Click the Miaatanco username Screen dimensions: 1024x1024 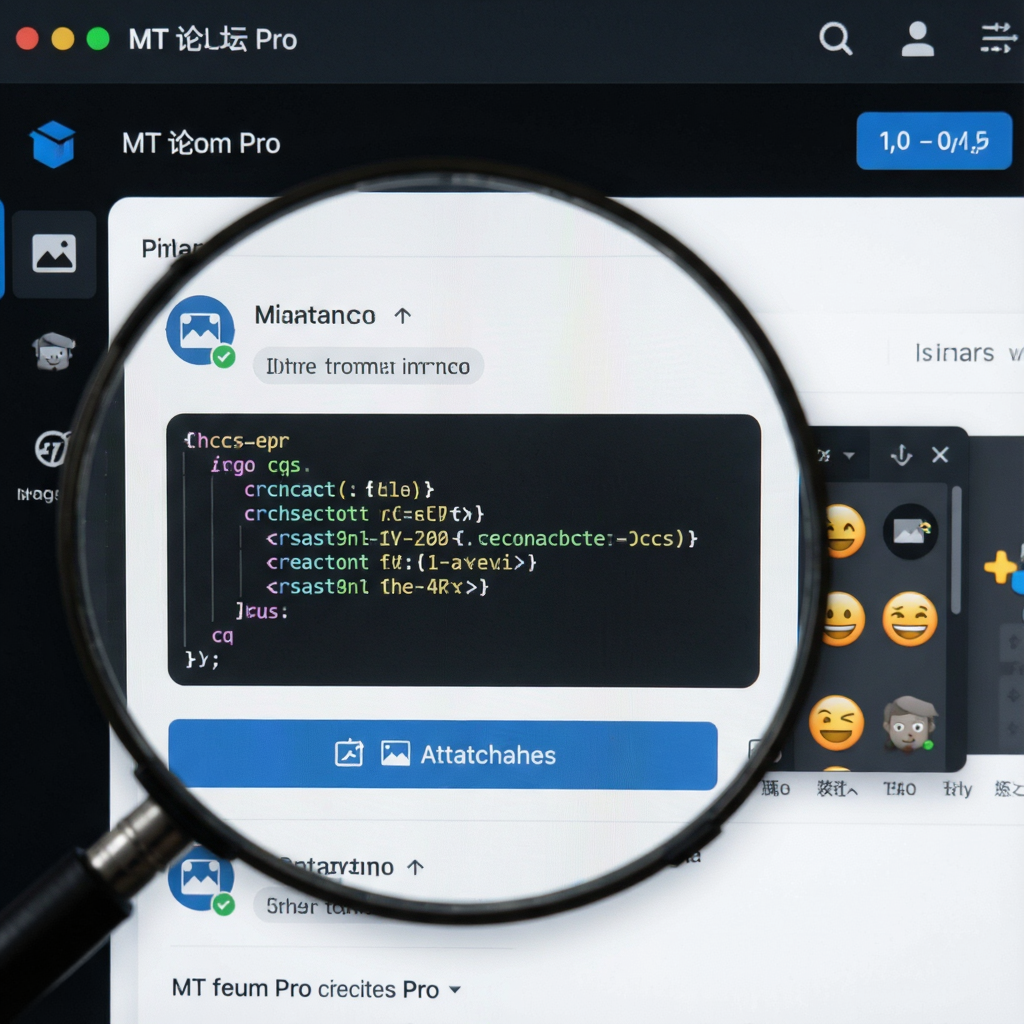click(x=315, y=315)
